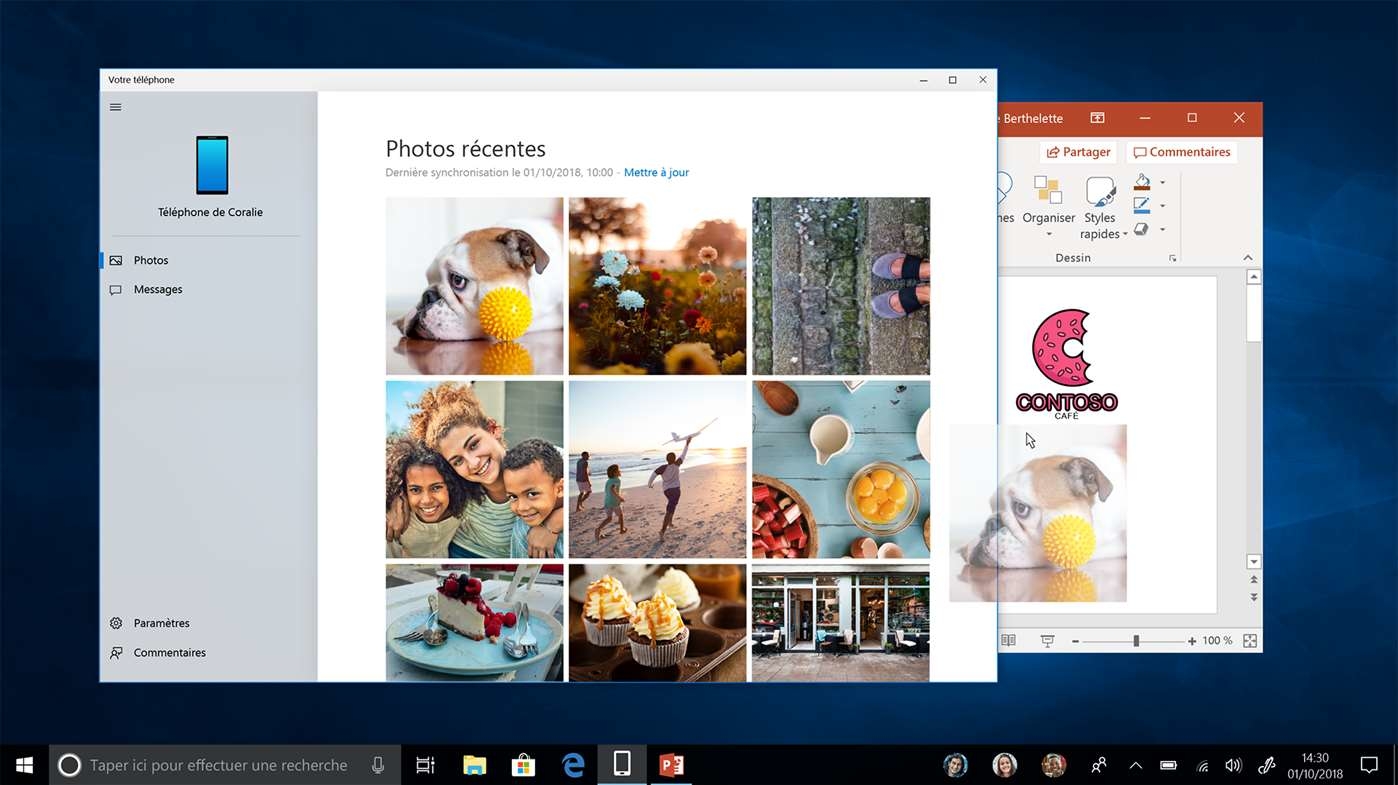Select Messages in the phone sidebar

158,290
